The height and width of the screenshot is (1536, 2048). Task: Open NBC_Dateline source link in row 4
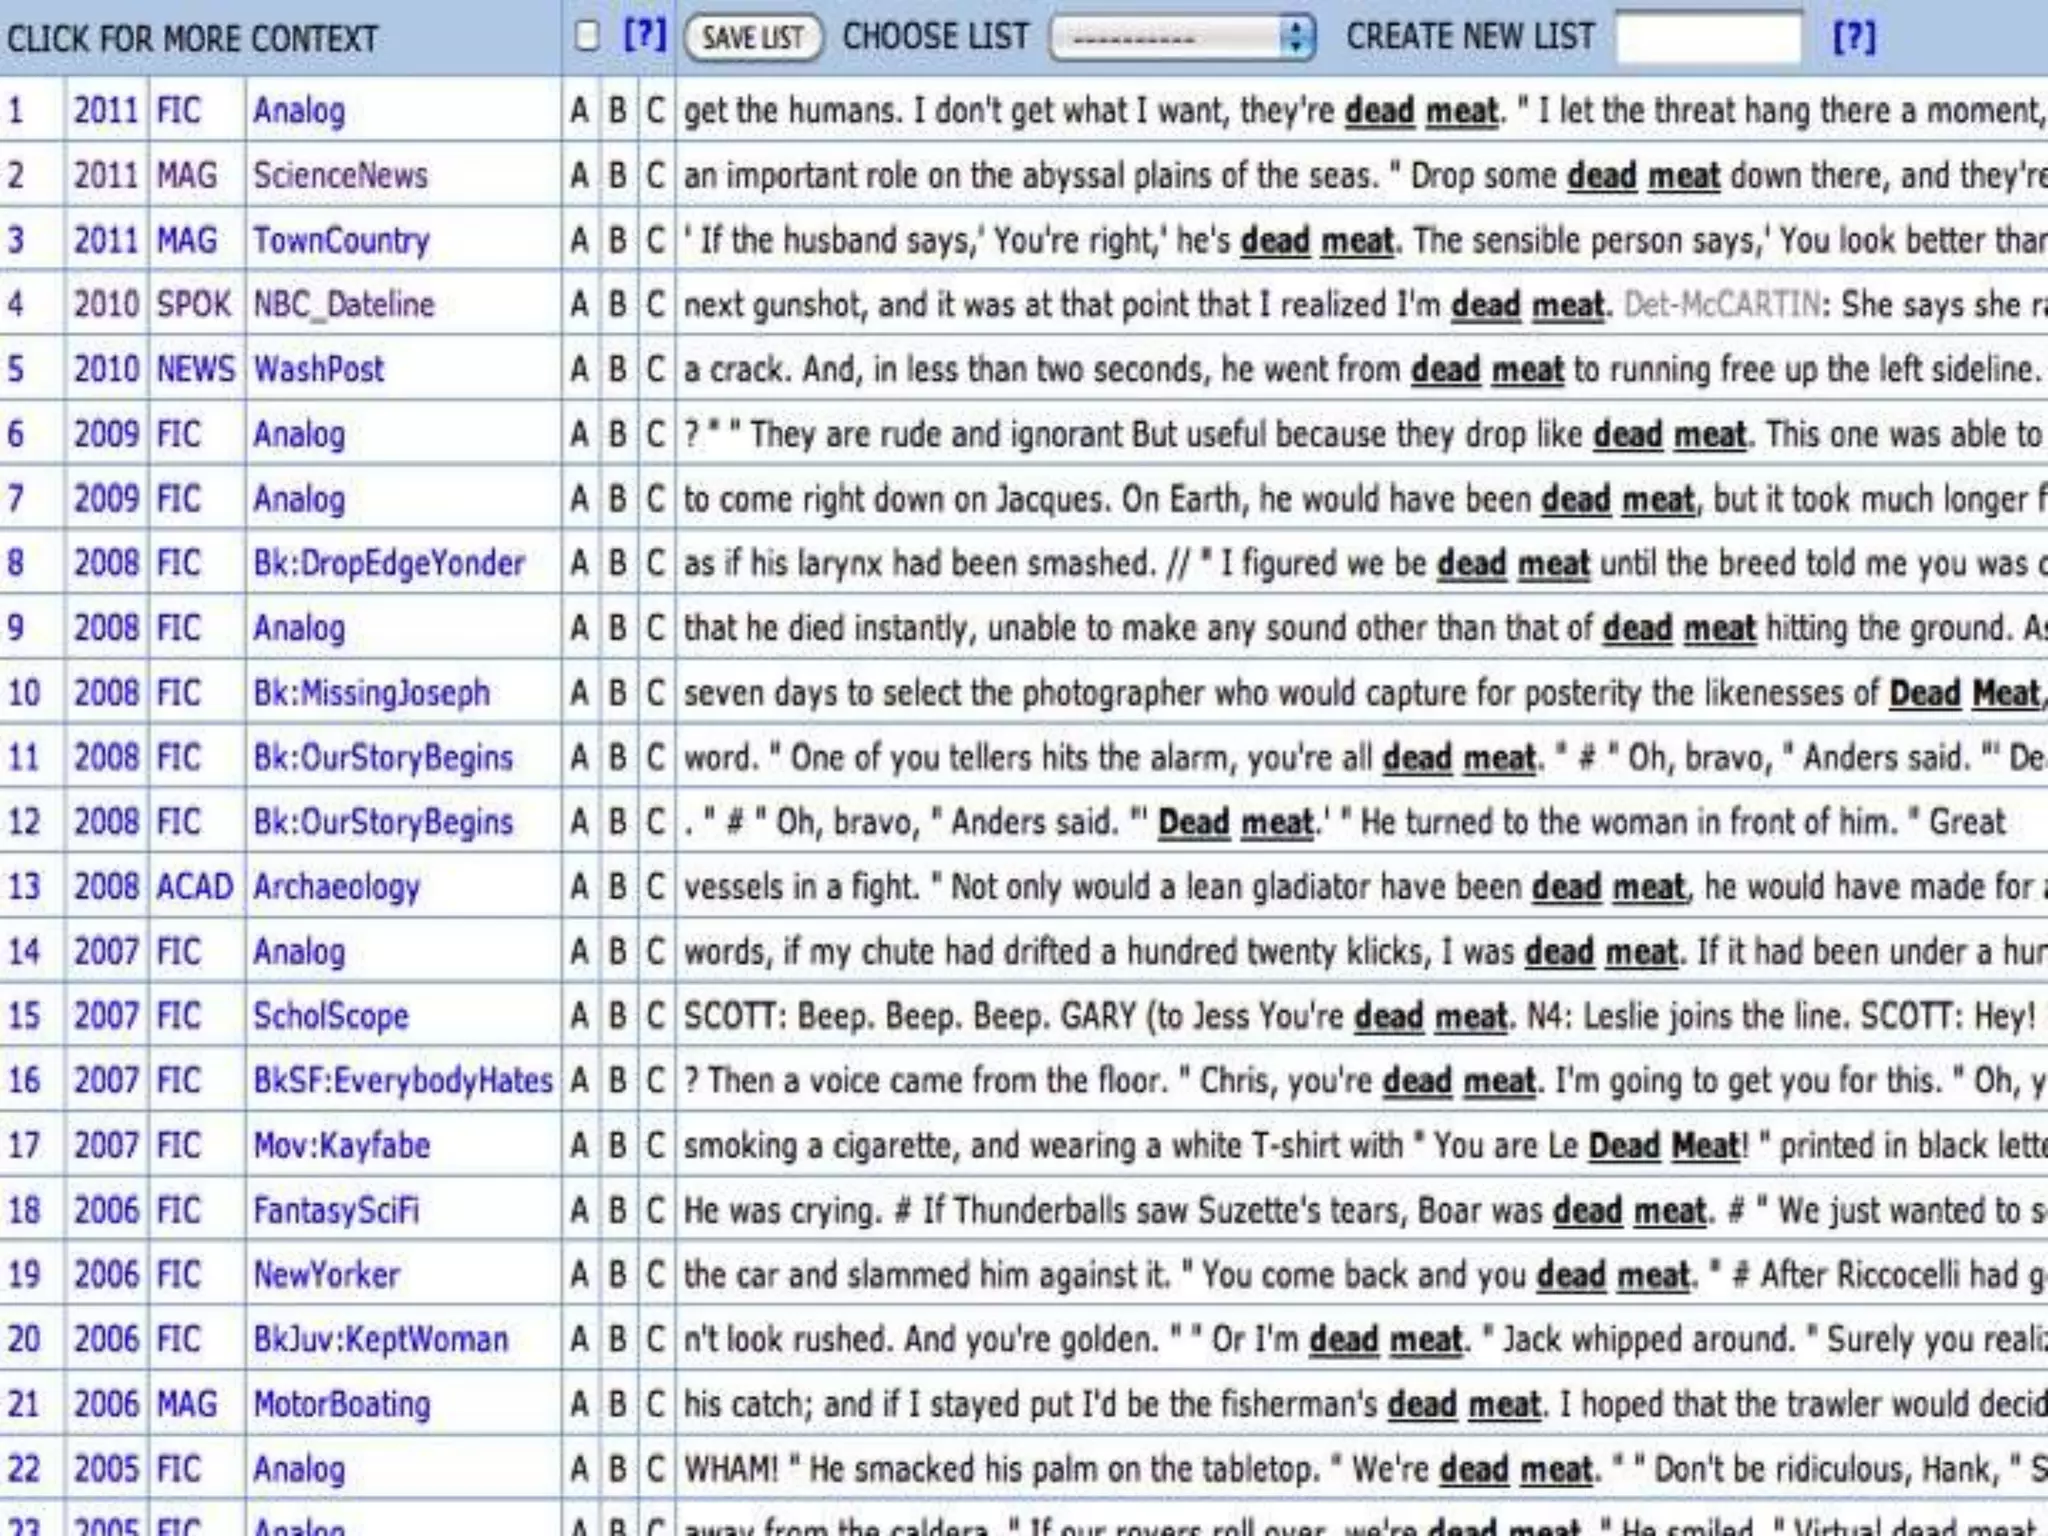(x=344, y=304)
